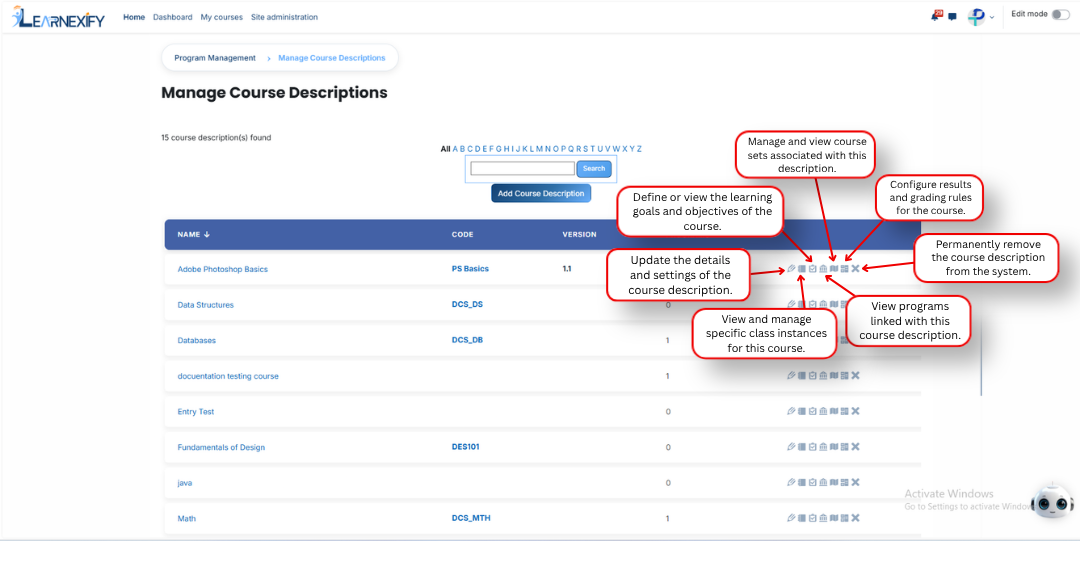Filter course descriptions by letter D
1080x566 pixels.
coord(477,149)
